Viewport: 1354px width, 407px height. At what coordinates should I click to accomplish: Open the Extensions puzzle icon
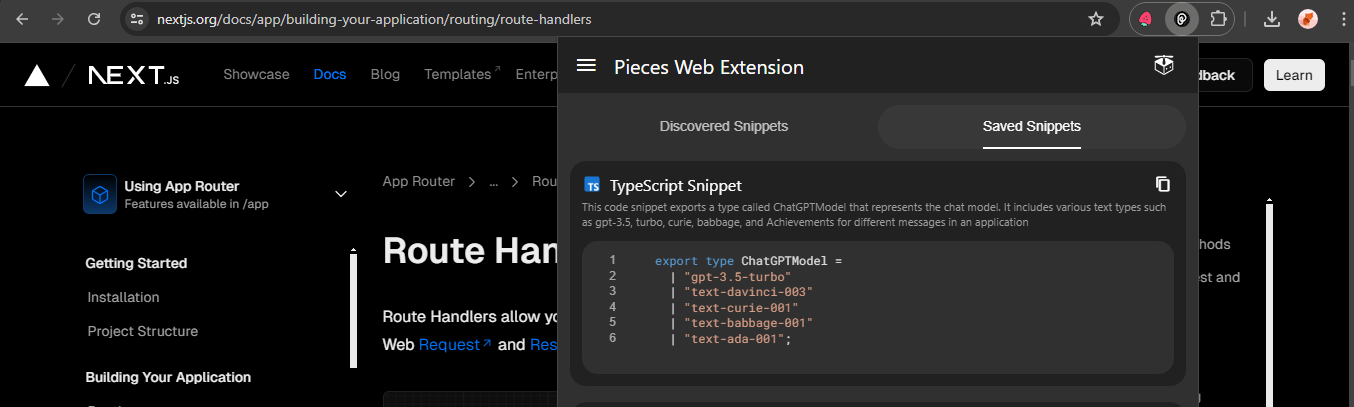click(x=1217, y=19)
